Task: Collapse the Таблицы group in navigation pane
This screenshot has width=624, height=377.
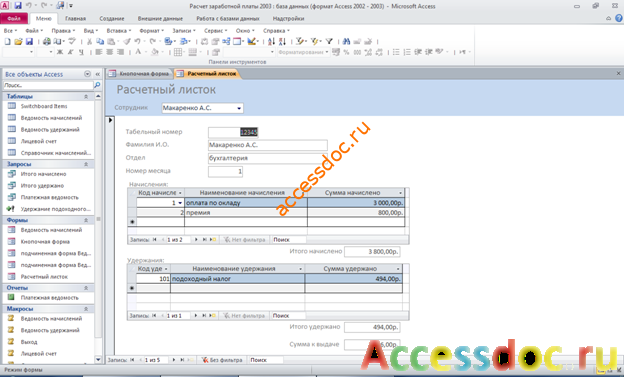Action: click(86, 96)
